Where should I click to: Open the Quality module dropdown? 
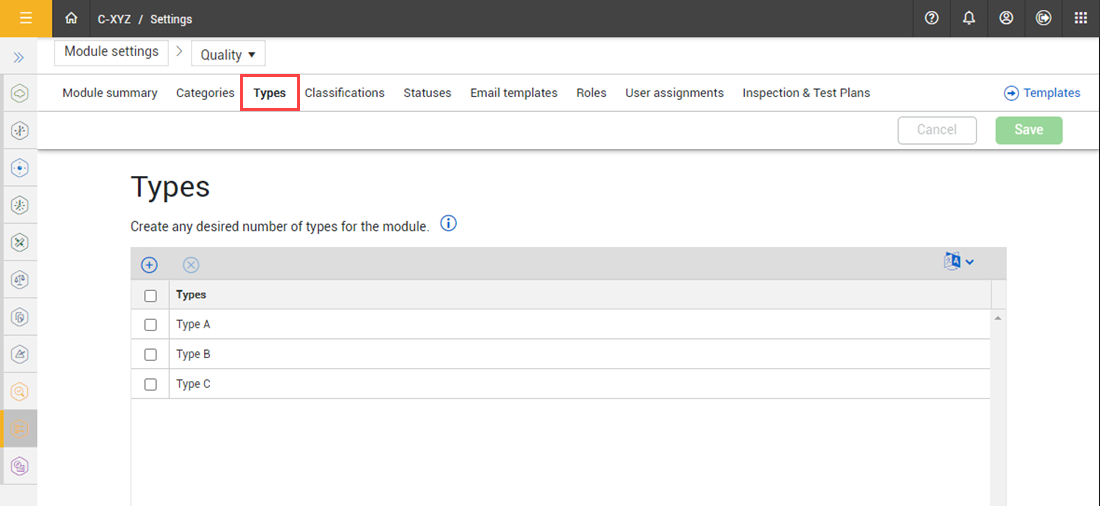point(228,55)
